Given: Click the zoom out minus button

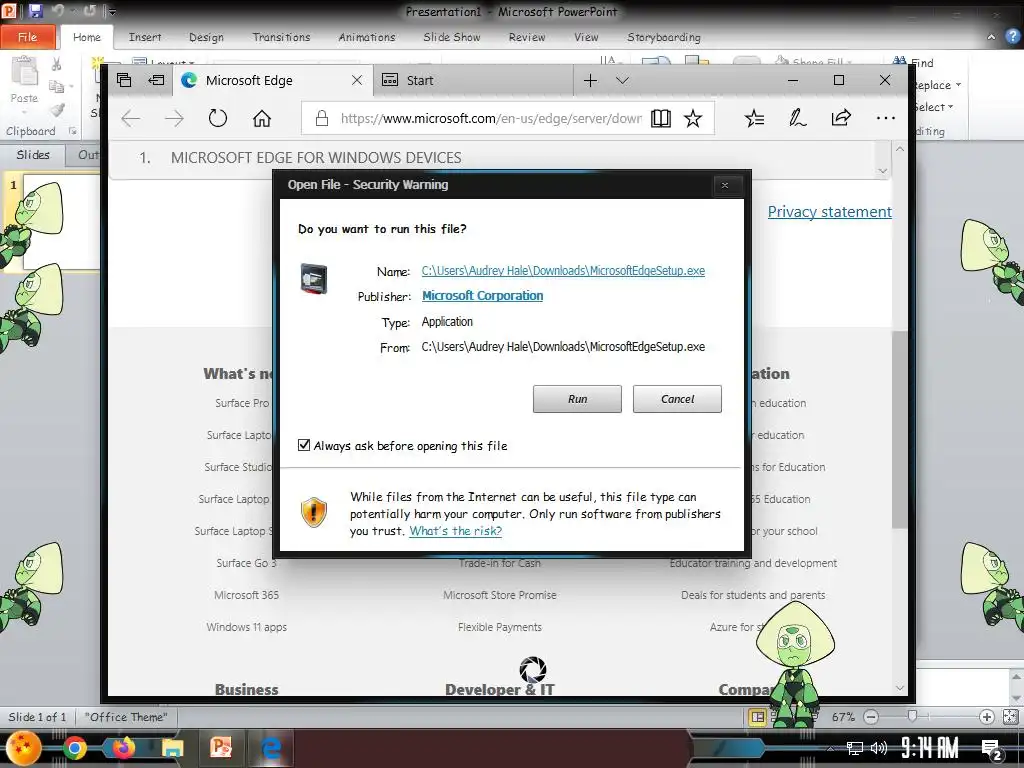Looking at the screenshot, I should click(871, 717).
